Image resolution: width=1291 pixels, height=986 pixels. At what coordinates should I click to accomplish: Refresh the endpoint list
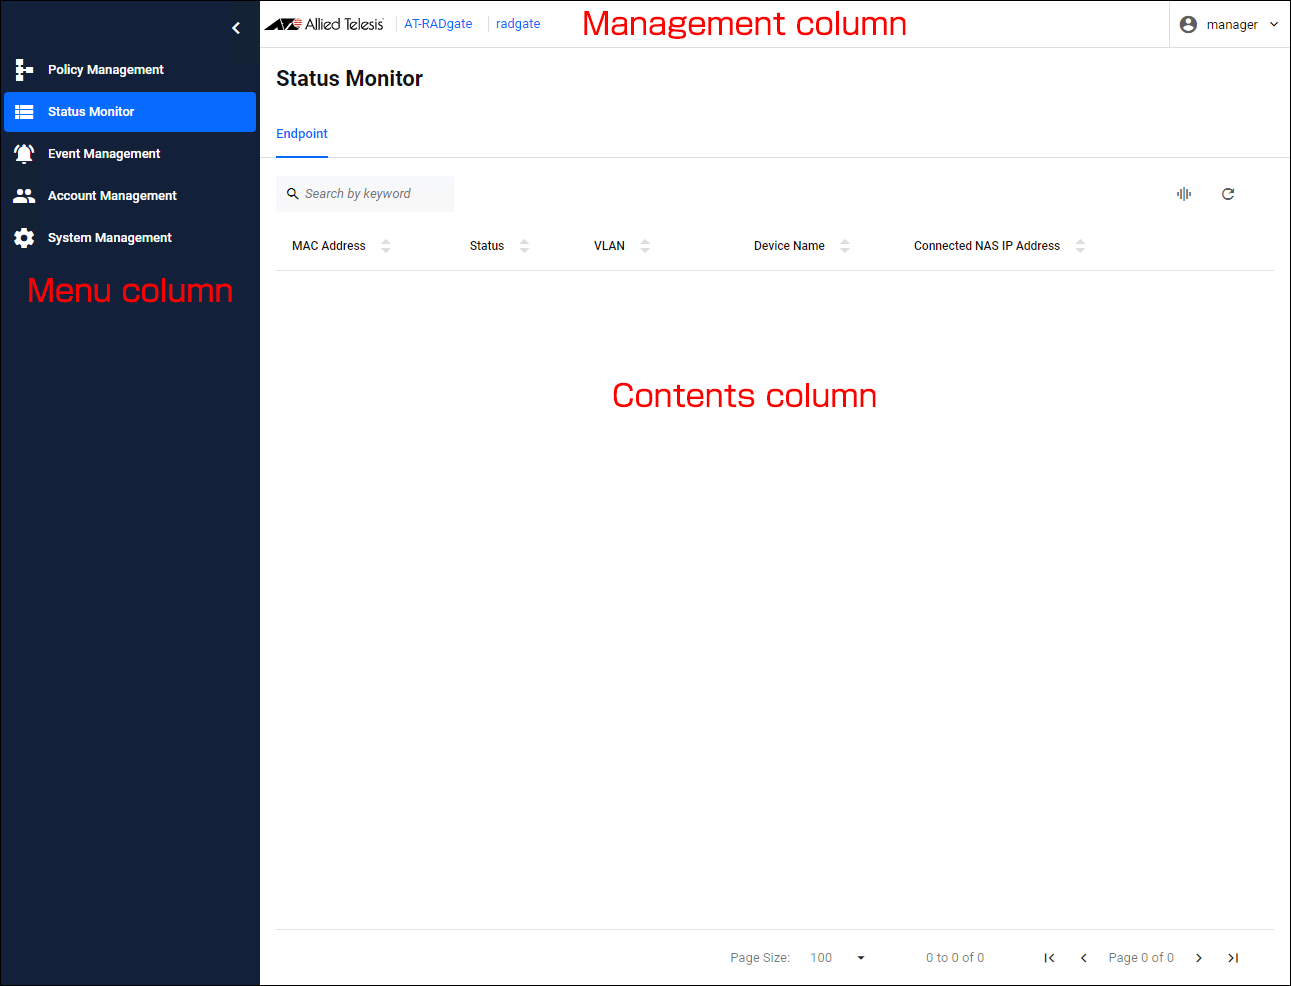(1228, 194)
